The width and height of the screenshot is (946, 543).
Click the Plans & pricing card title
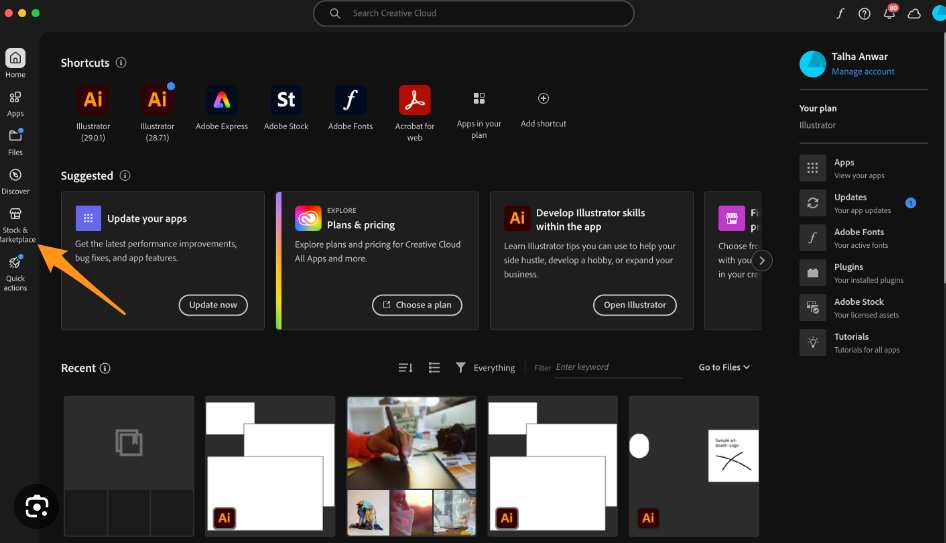click(361, 225)
